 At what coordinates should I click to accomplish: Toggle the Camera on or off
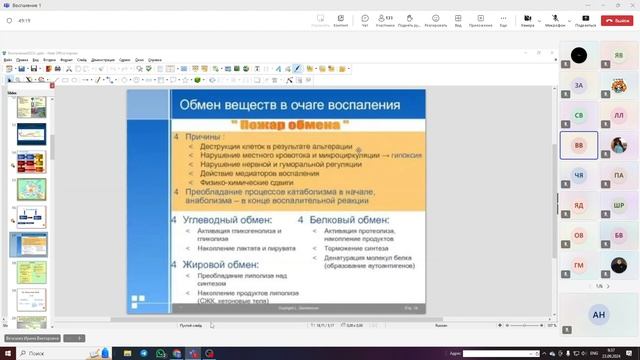coord(527,20)
